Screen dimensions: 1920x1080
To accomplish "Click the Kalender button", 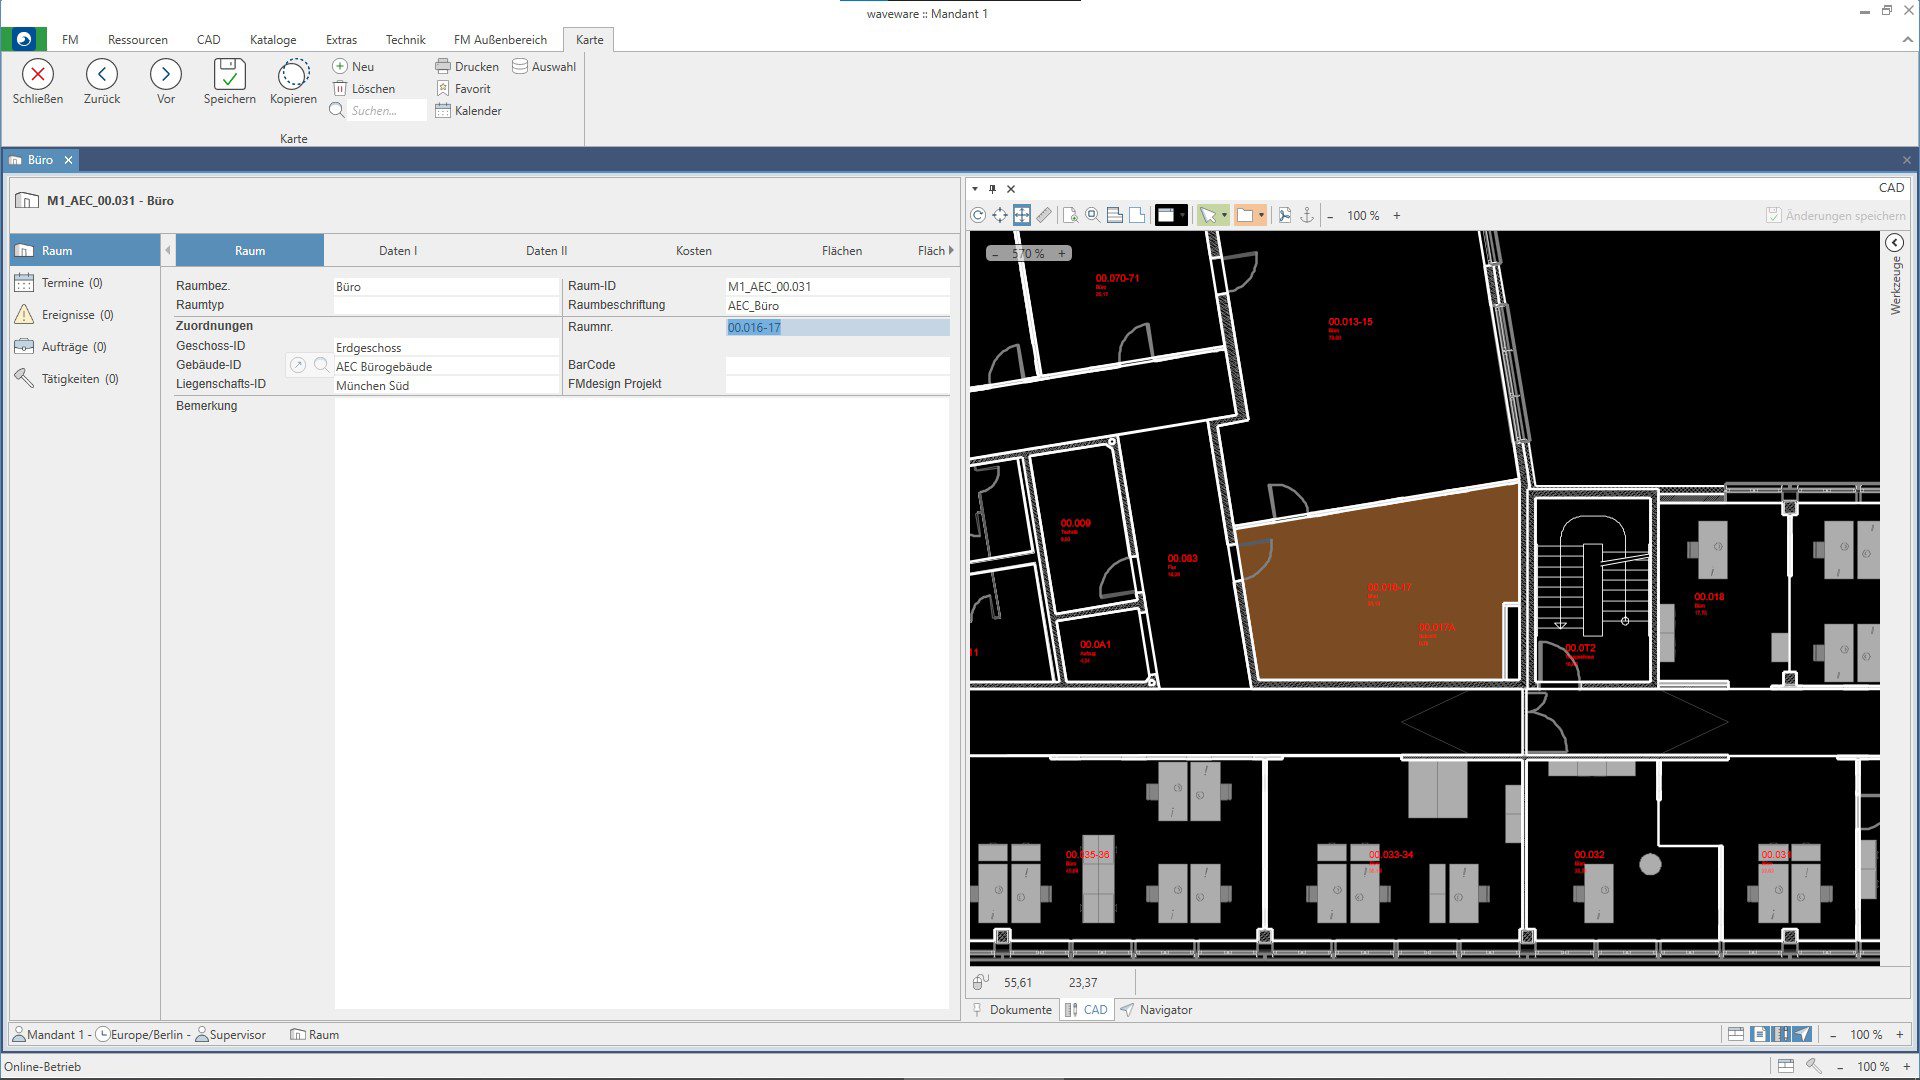I will 468,111.
